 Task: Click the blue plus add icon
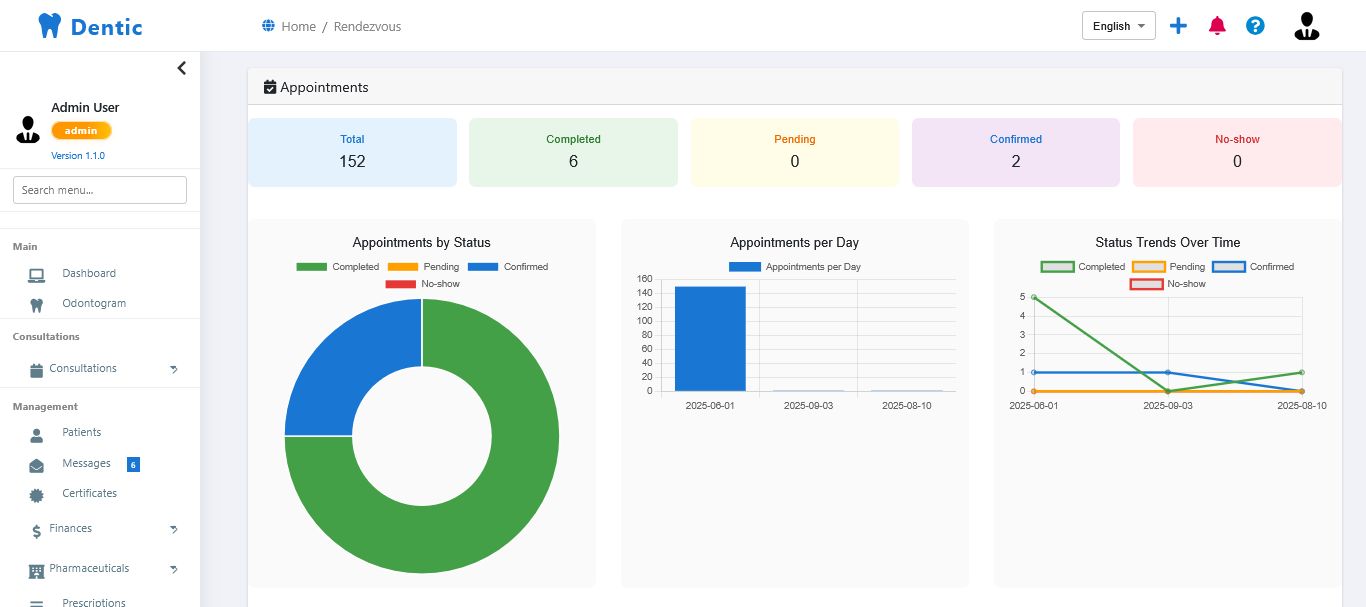[x=1178, y=26]
